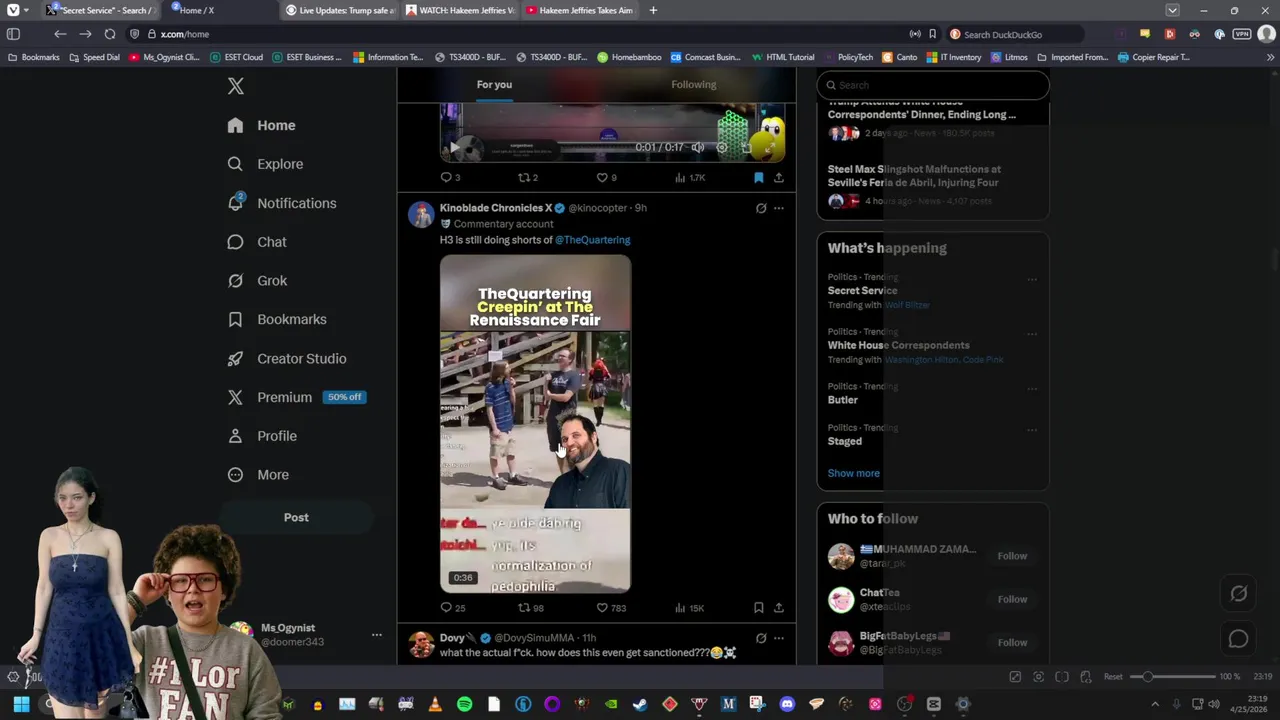Switch to the Following tab

[694, 84]
